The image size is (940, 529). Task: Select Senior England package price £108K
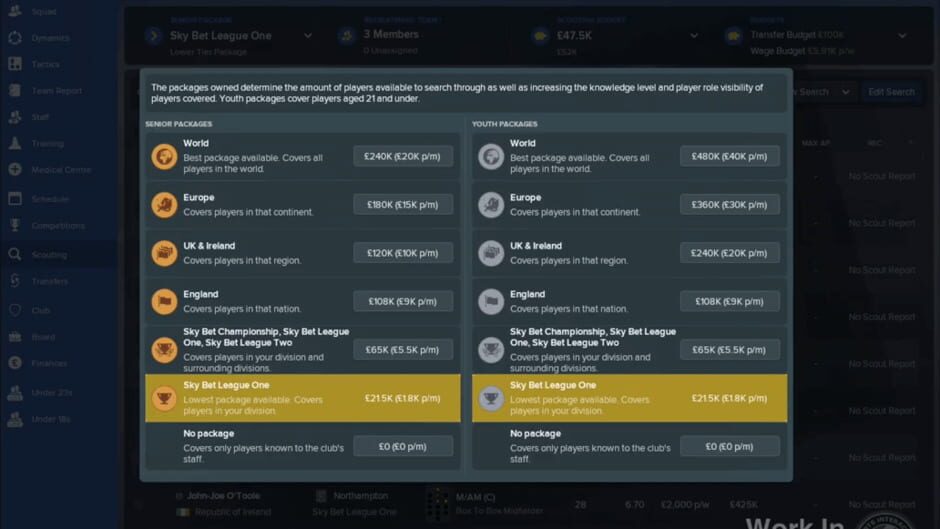click(403, 301)
